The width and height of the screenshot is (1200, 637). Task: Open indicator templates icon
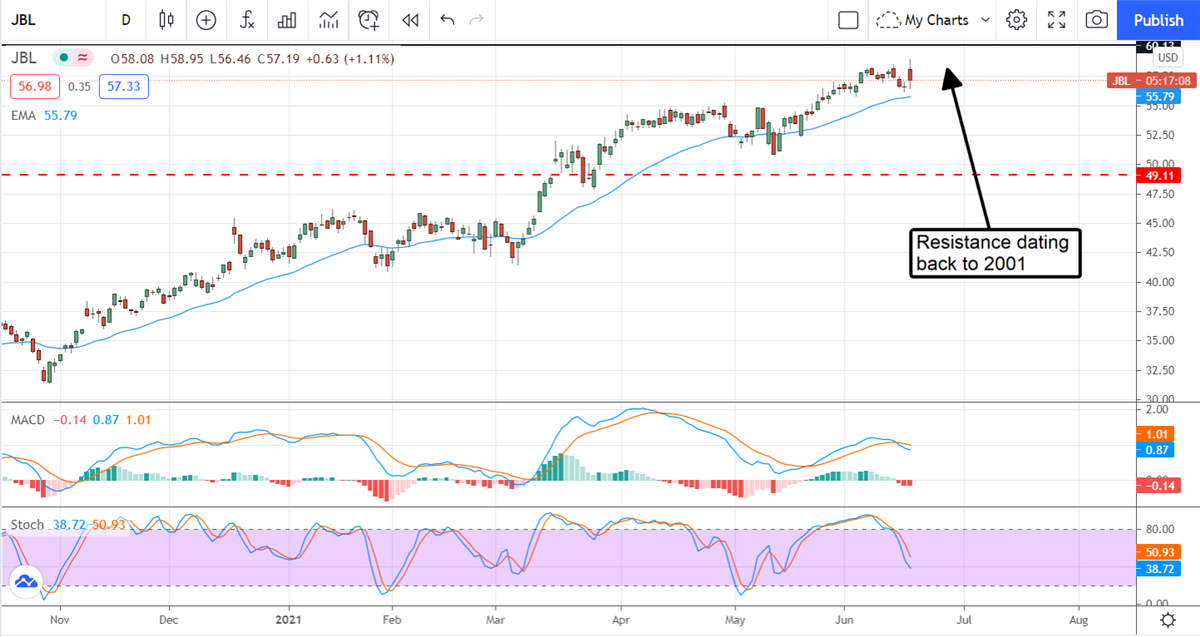point(328,20)
